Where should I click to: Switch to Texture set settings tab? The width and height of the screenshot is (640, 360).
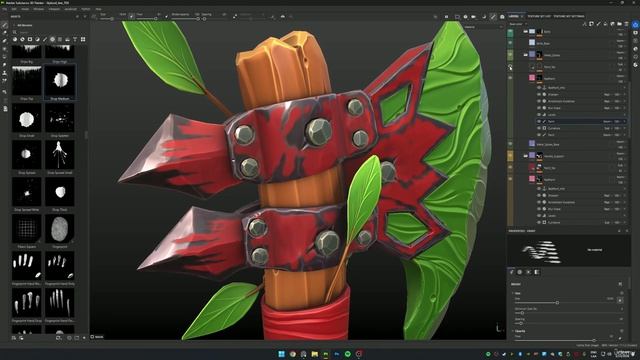(569, 16)
